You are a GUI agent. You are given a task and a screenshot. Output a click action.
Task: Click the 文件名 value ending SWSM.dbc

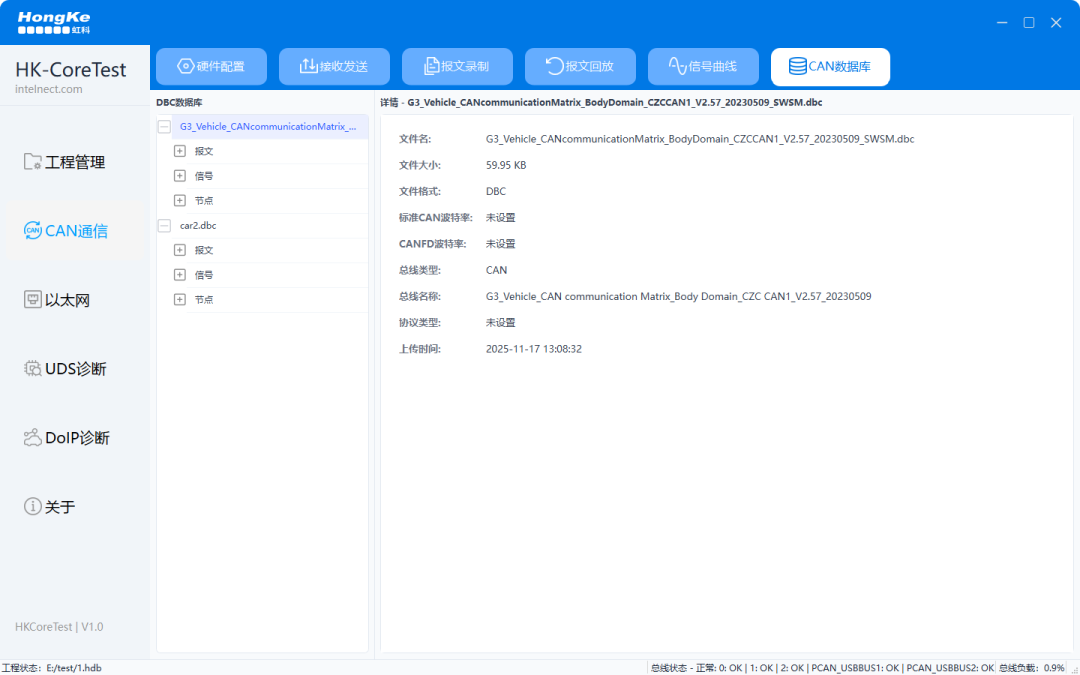pyautogui.click(x=700, y=139)
